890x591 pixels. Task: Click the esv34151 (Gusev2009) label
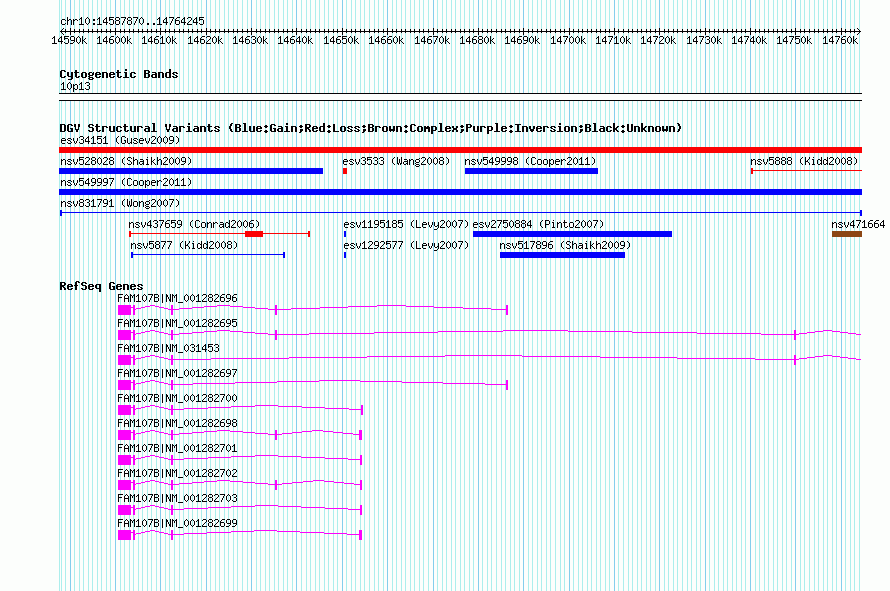(120, 140)
